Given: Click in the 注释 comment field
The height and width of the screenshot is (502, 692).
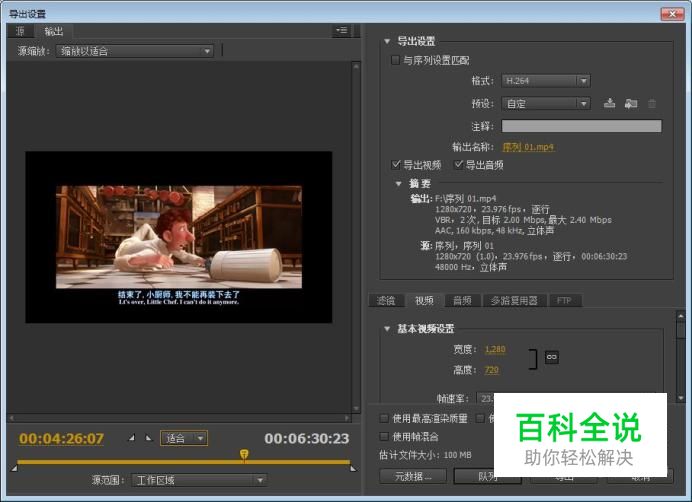Looking at the screenshot, I should 582,126.
